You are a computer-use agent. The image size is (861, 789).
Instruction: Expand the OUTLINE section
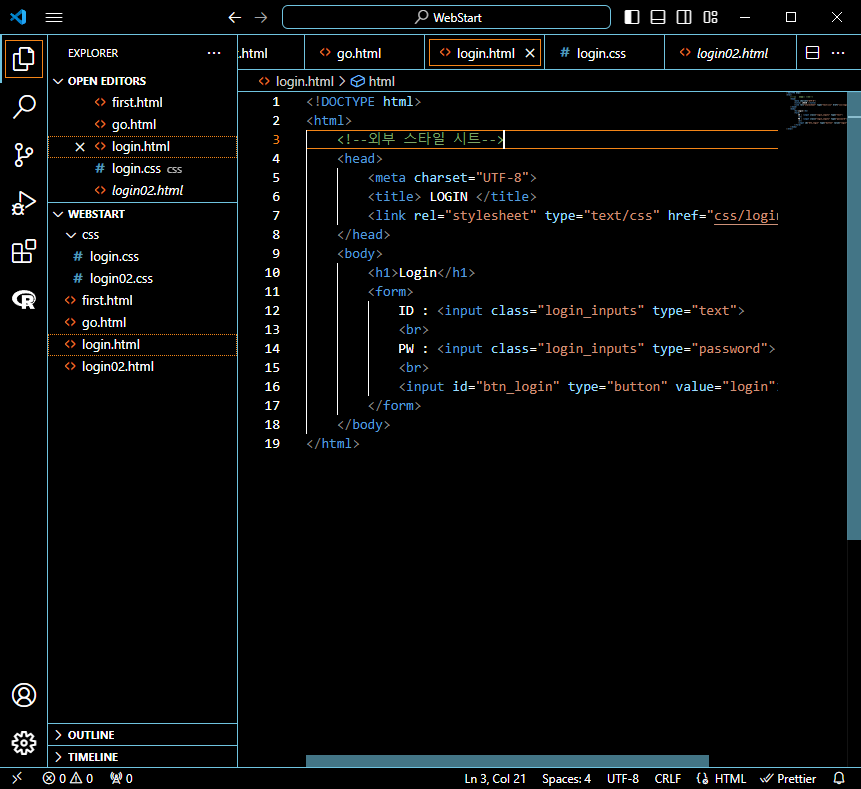pos(143,735)
